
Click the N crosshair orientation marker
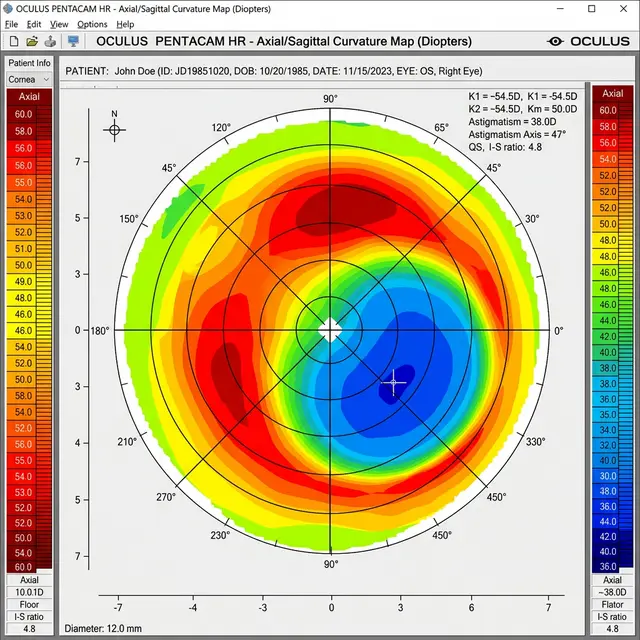115,128
